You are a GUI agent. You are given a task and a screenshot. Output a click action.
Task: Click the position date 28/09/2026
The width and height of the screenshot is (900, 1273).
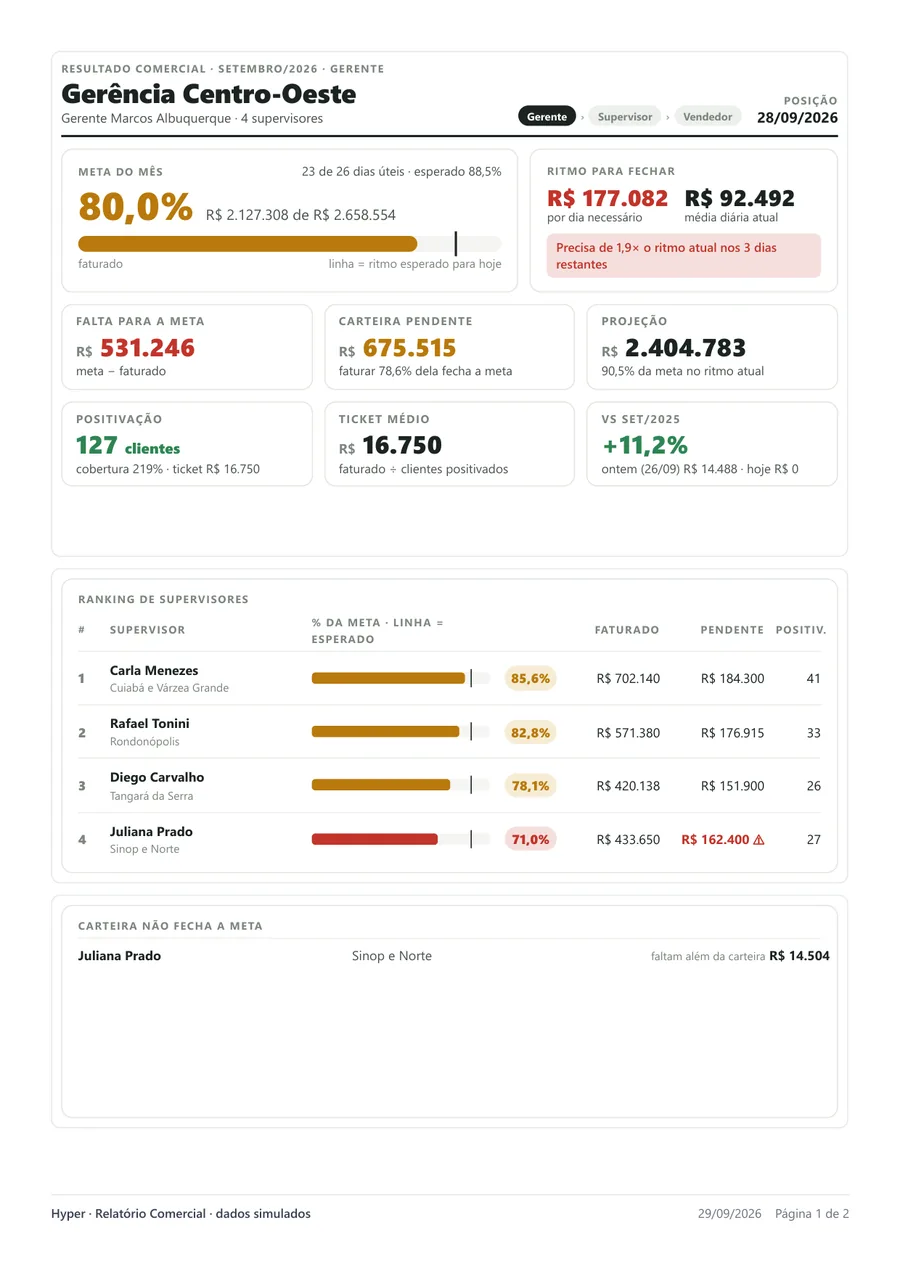point(797,117)
